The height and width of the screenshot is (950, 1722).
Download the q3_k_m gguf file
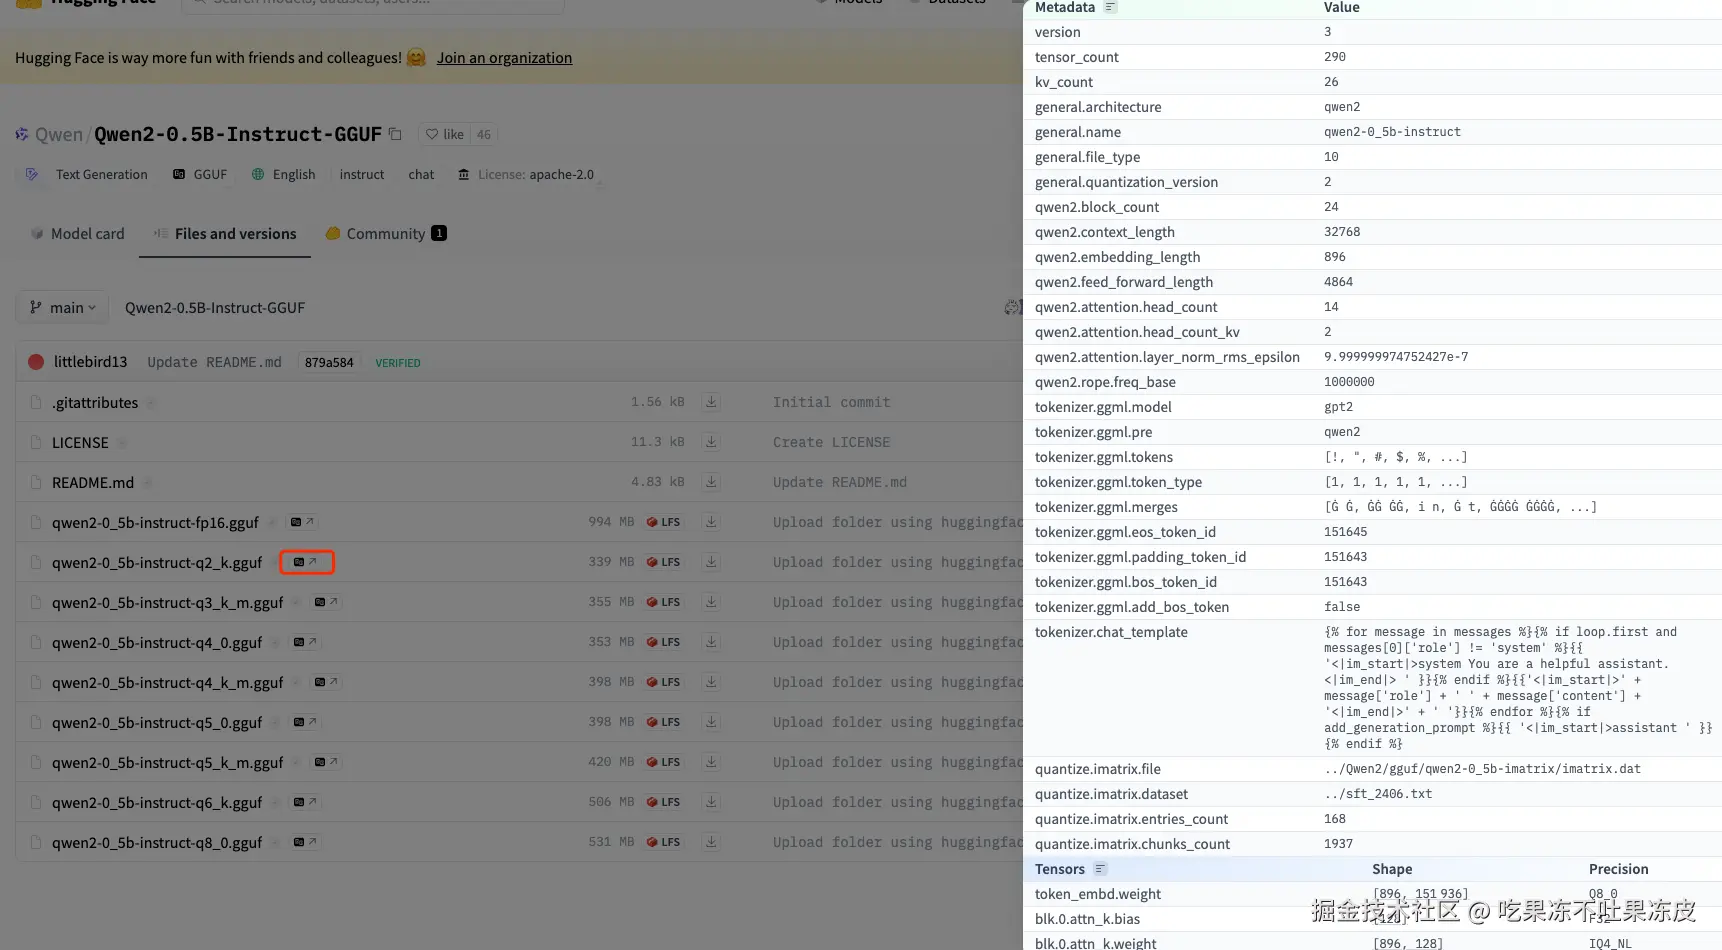click(x=711, y=602)
